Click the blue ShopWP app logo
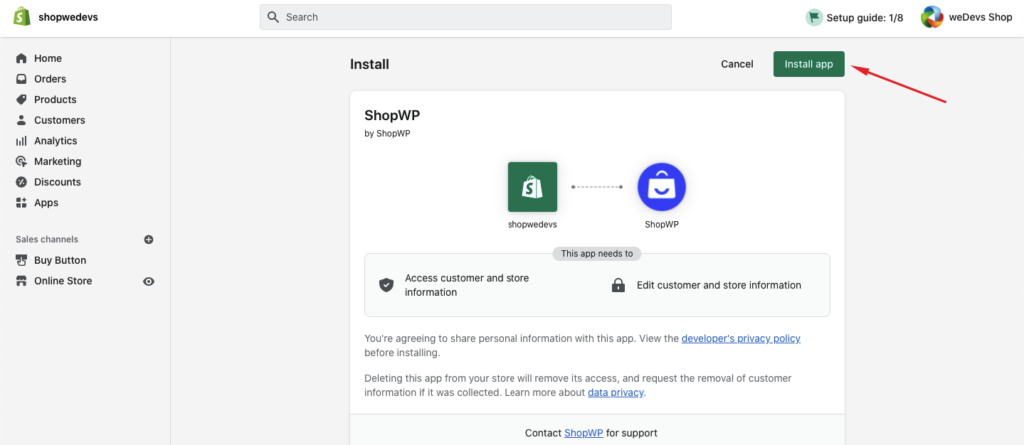Image resolution: width=1024 pixels, height=445 pixels. [x=662, y=187]
